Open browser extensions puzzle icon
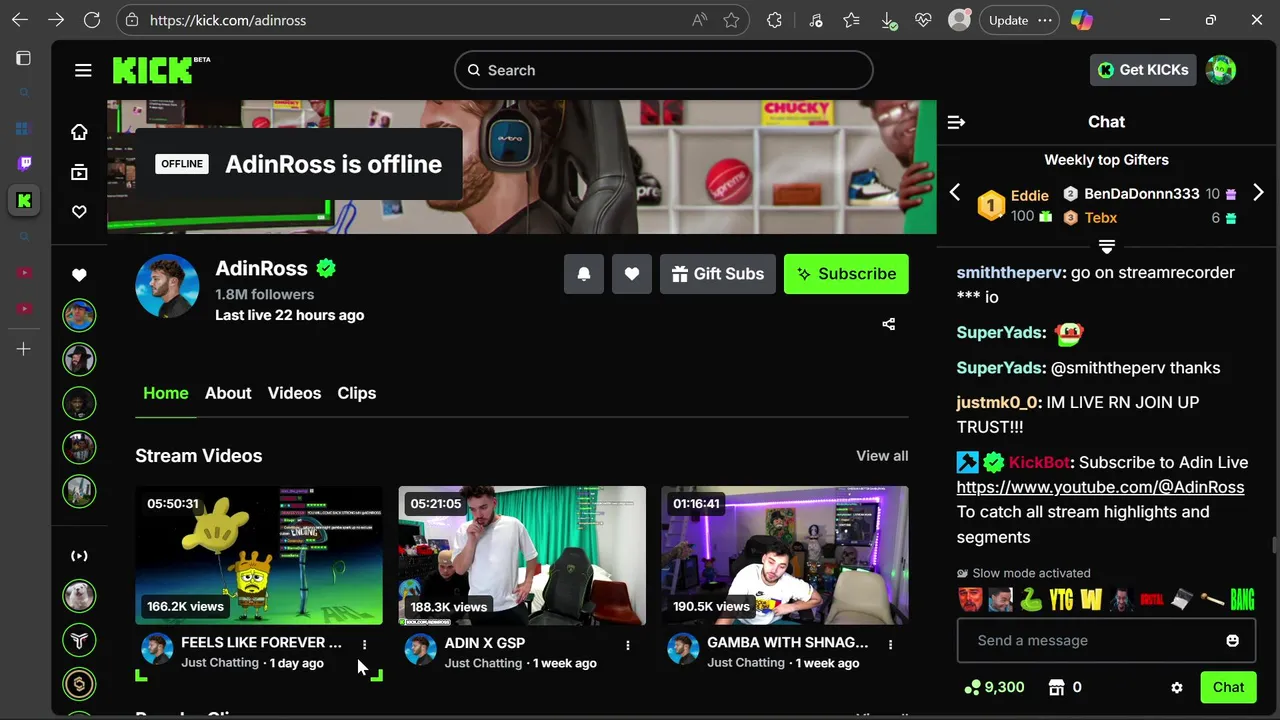Screen dimensions: 1280x720 coord(774,20)
